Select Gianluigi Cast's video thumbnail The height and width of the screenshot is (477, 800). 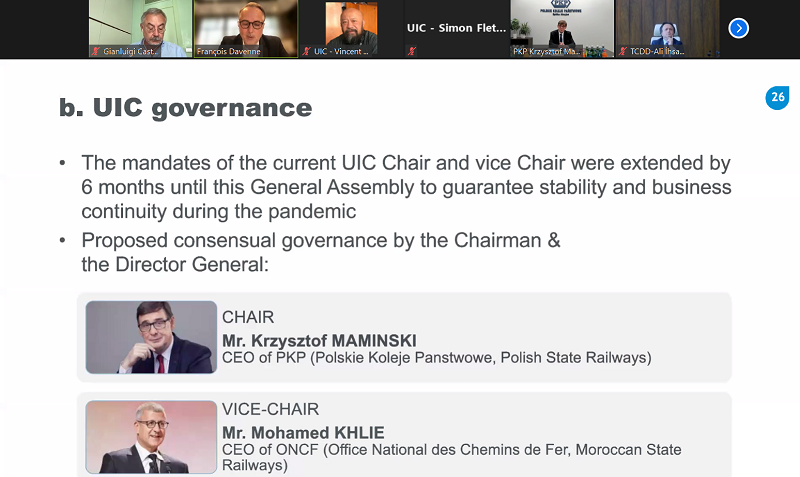click(x=140, y=29)
